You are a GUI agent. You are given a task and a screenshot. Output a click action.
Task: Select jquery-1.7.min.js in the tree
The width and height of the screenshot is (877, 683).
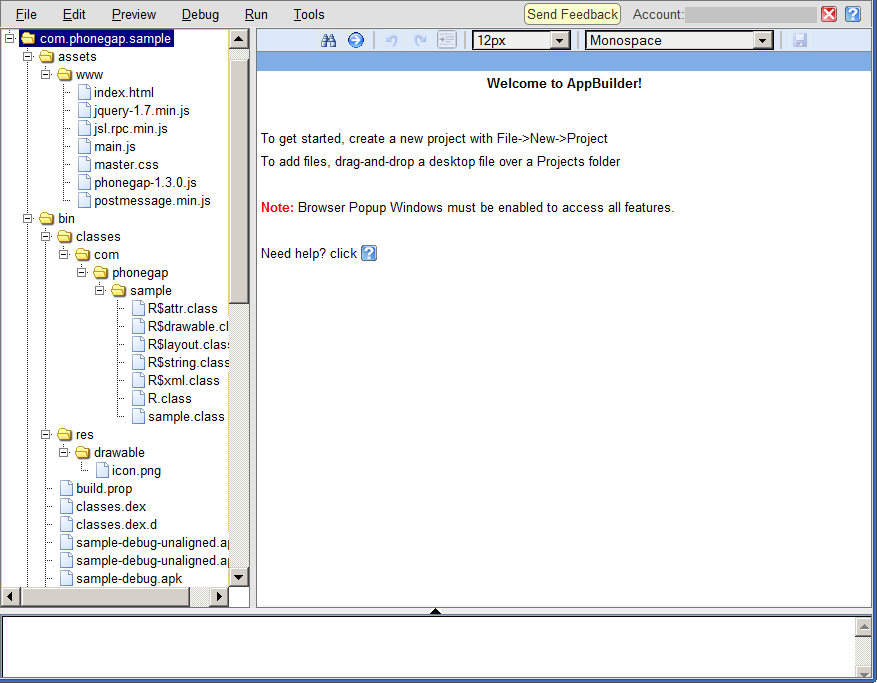tap(142, 111)
